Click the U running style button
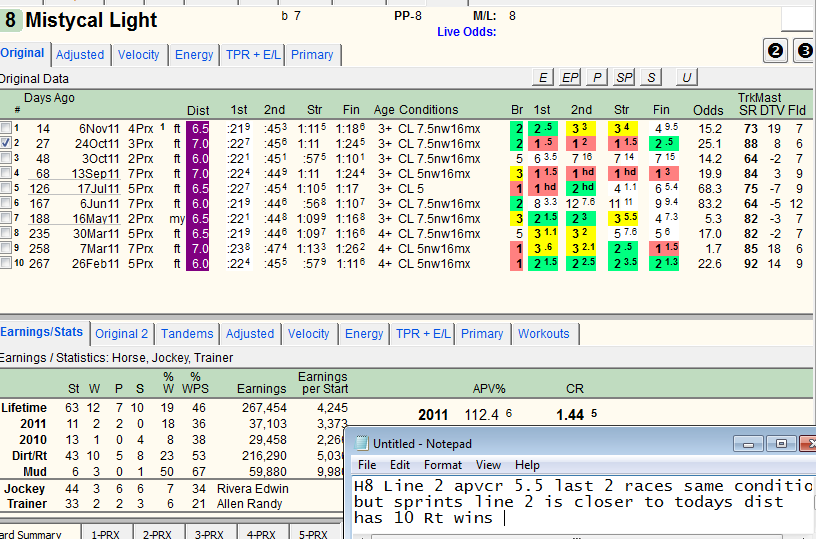This screenshot has width=816, height=539. coord(686,78)
